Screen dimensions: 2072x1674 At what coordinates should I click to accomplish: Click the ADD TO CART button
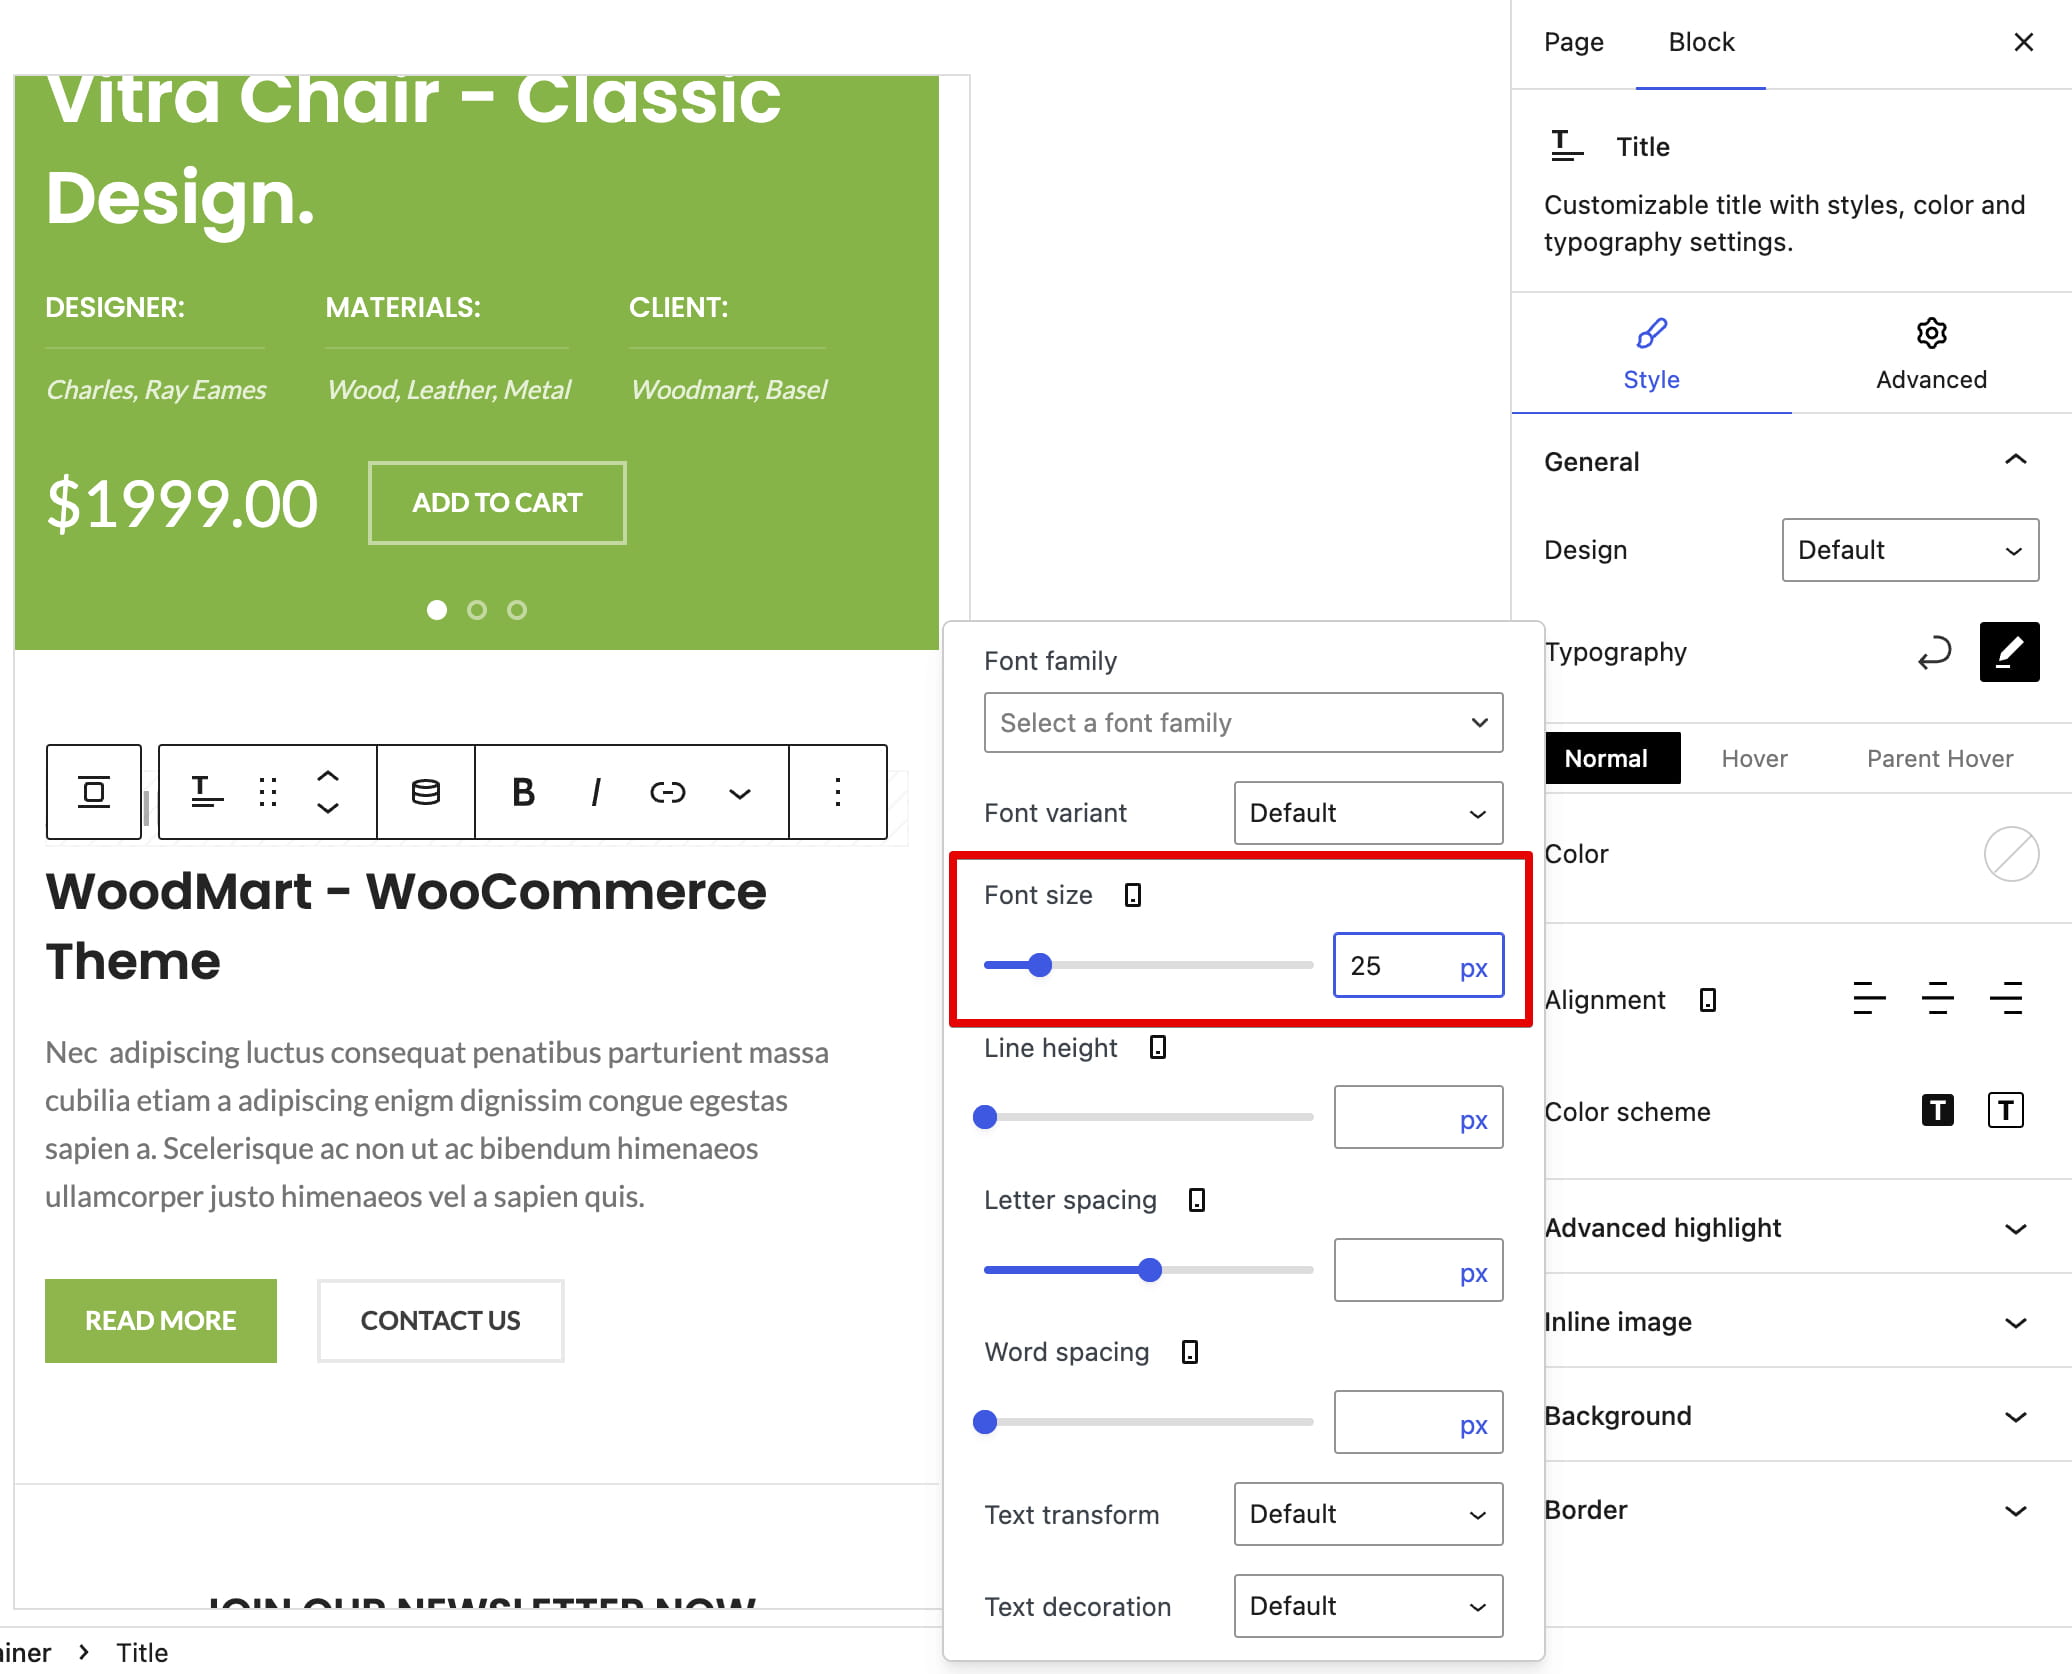pos(497,502)
